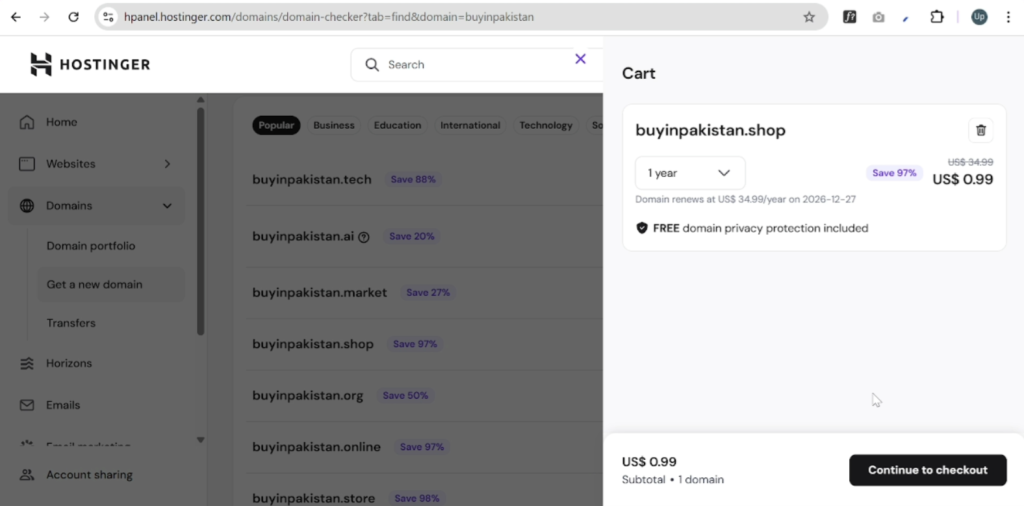The width and height of the screenshot is (1024, 506).
Task: Open the browser extensions puzzle icon
Action: (x=937, y=17)
